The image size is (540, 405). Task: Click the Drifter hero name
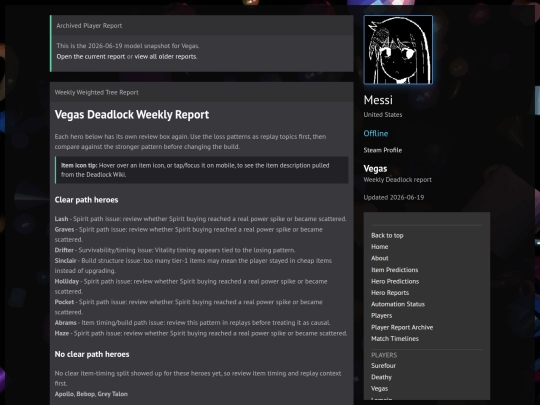tap(64, 250)
